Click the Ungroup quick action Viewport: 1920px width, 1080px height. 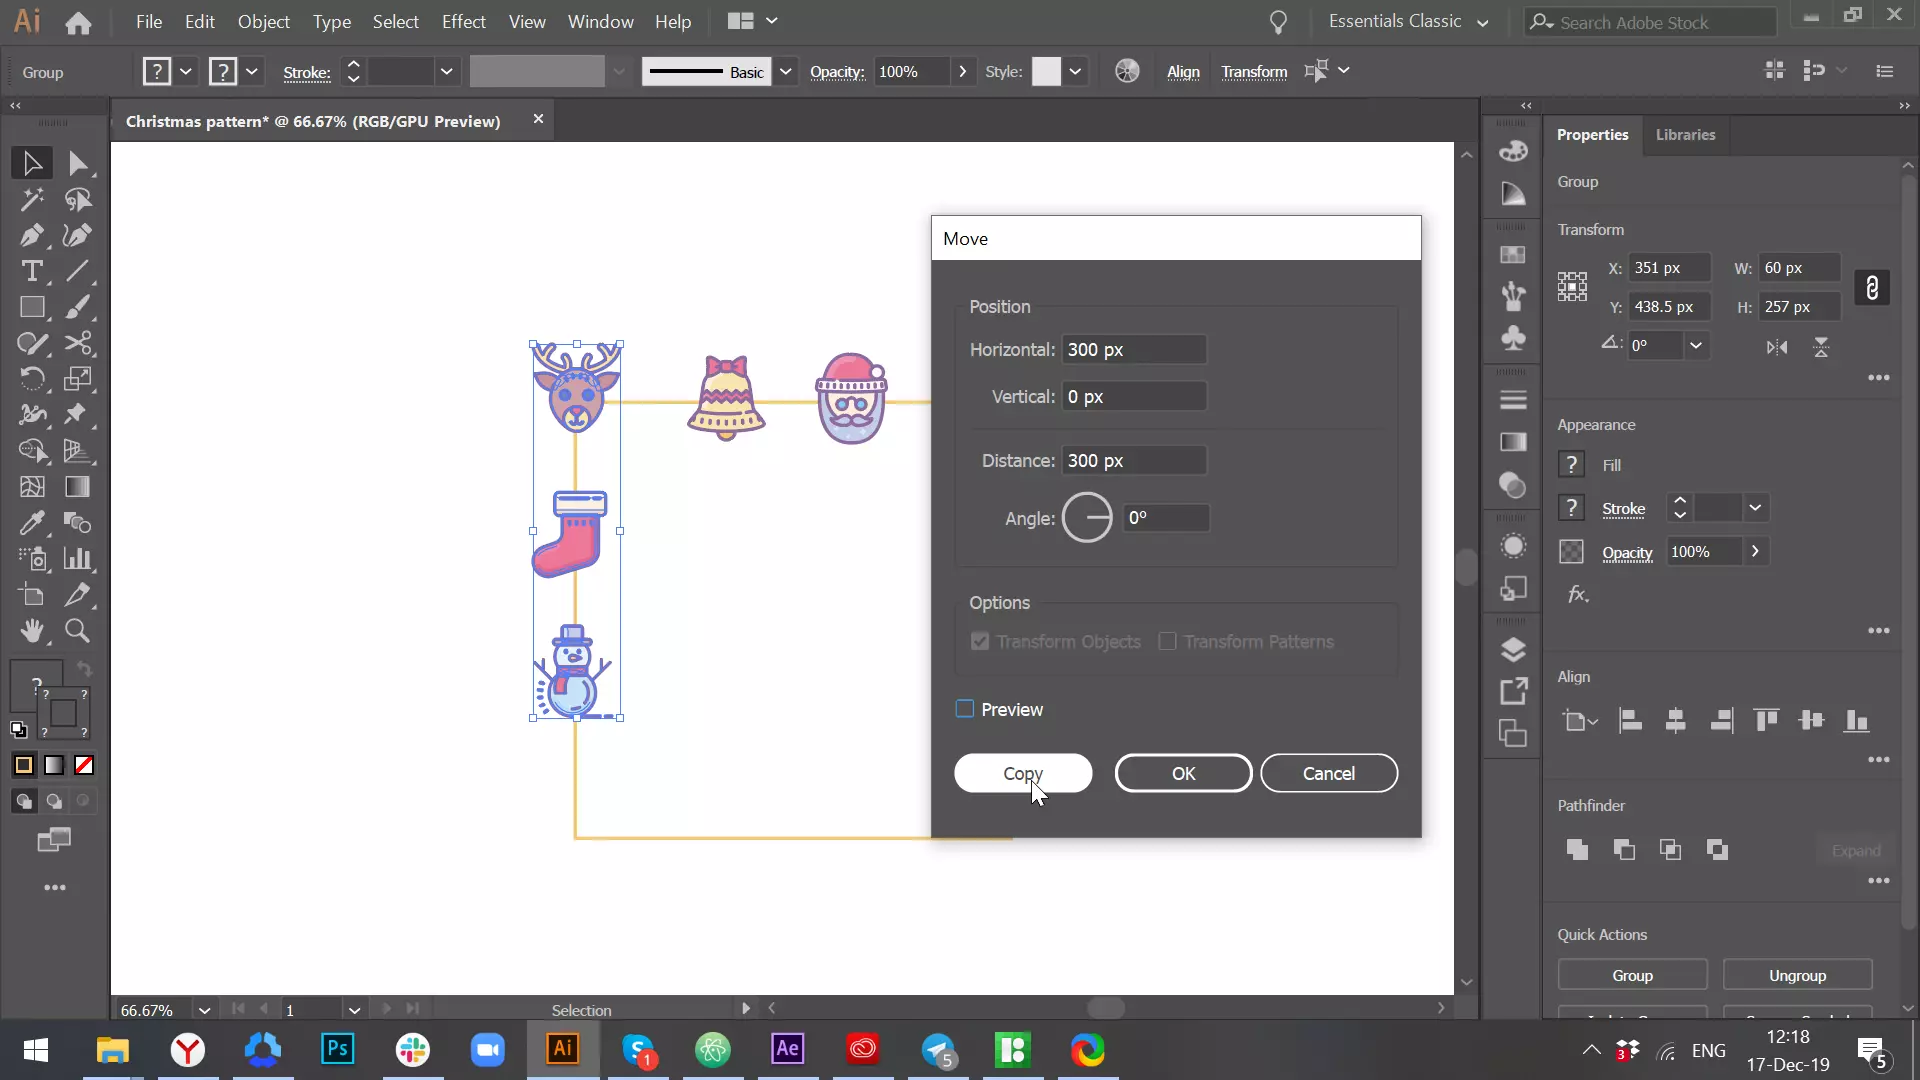[x=1797, y=975]
